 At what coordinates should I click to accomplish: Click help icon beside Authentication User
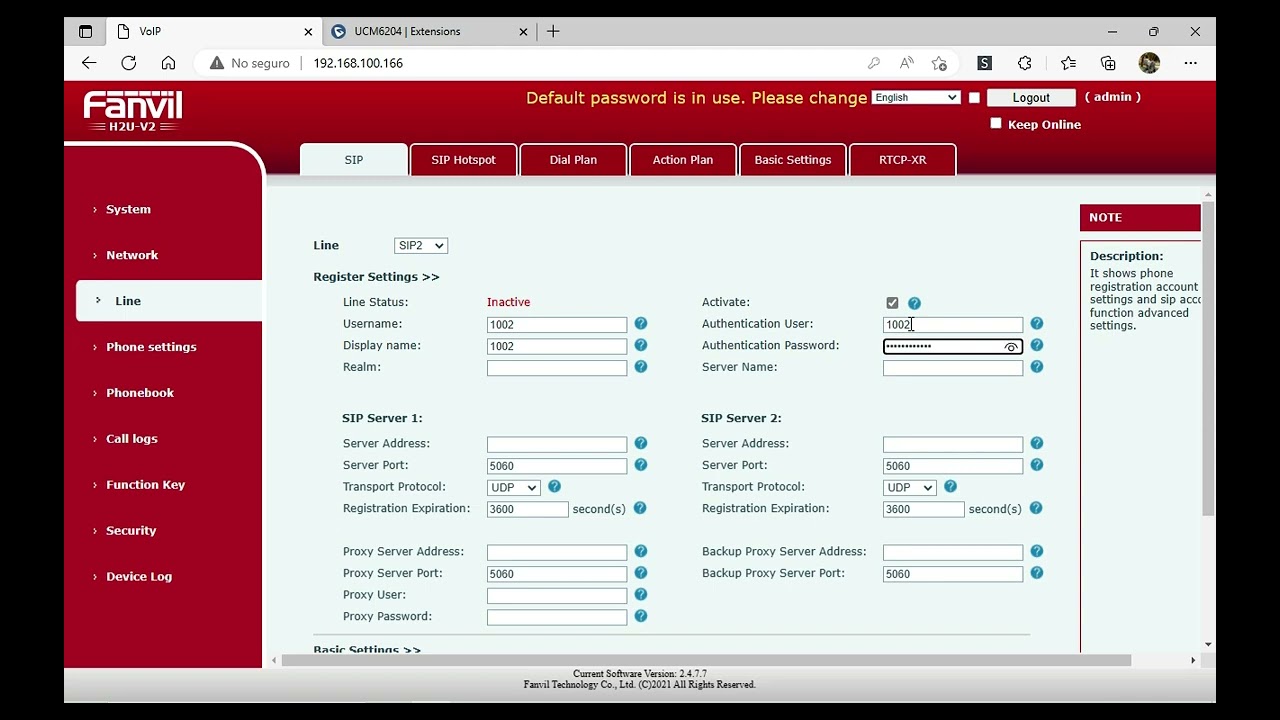[1037, 324]
